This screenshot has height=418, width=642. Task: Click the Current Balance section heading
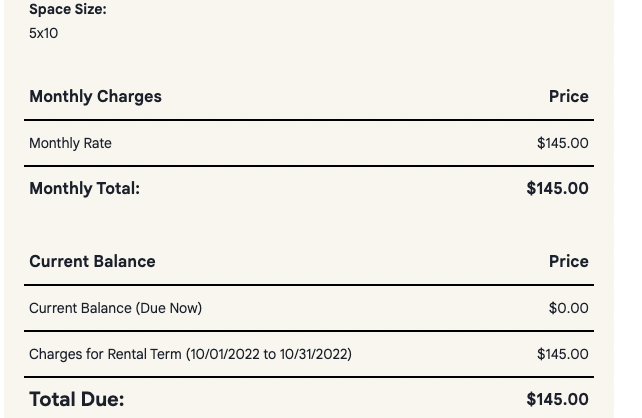[92, 262]
